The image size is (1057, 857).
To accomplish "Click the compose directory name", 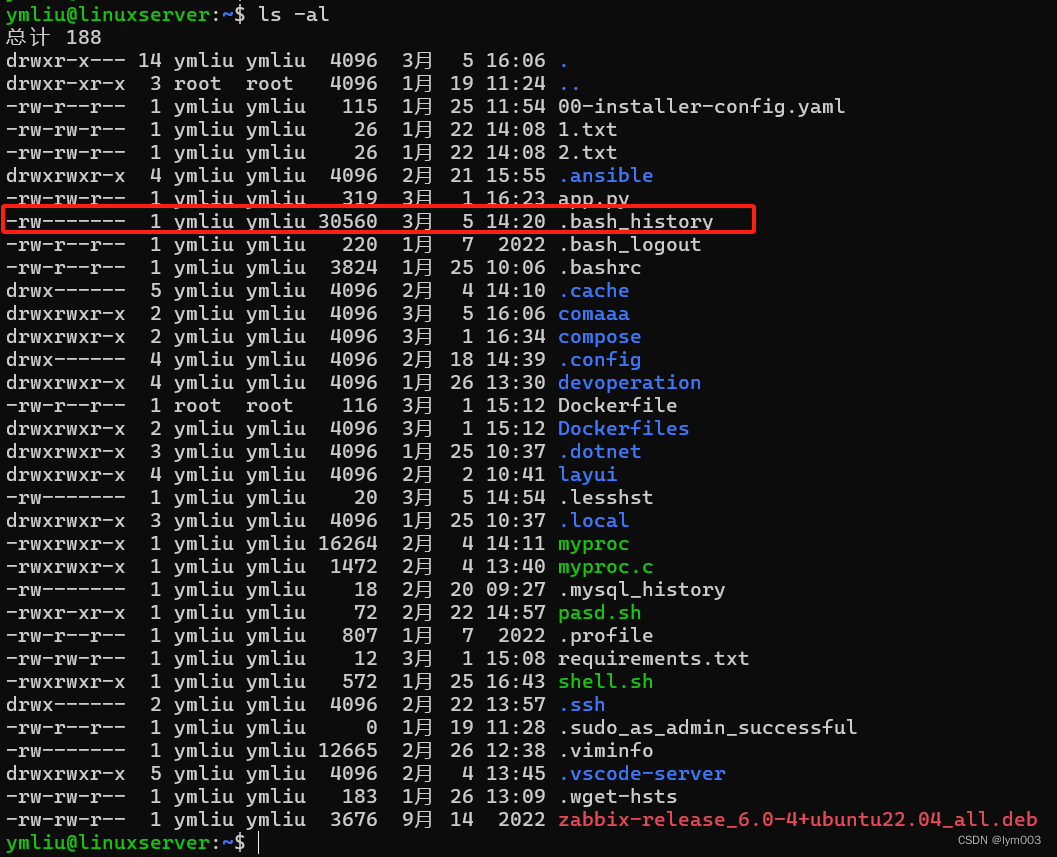I will tap(599, 336).
